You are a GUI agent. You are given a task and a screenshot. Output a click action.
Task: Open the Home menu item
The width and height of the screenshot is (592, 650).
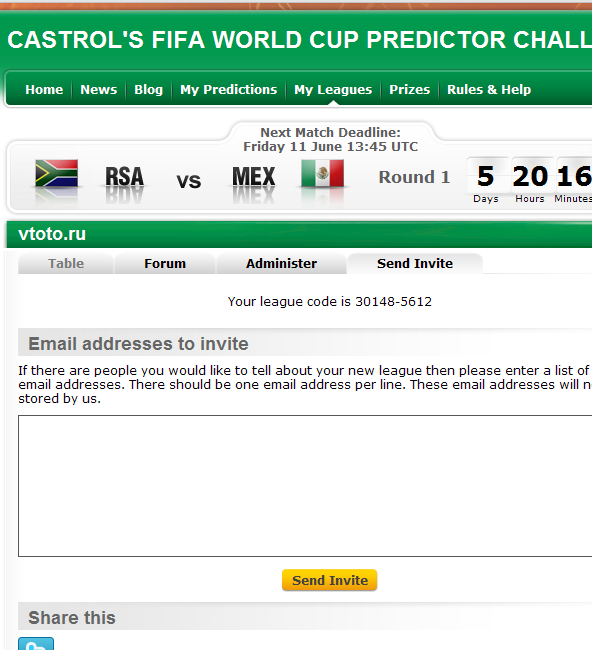point(44,90)
